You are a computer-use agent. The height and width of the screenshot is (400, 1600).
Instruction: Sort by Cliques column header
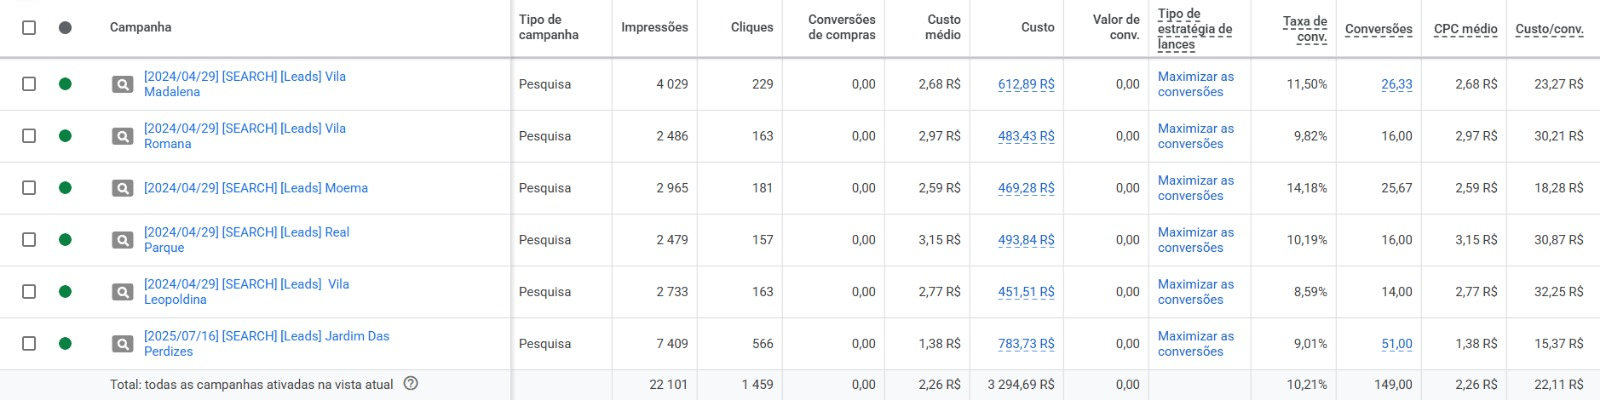tap(752, 28)
